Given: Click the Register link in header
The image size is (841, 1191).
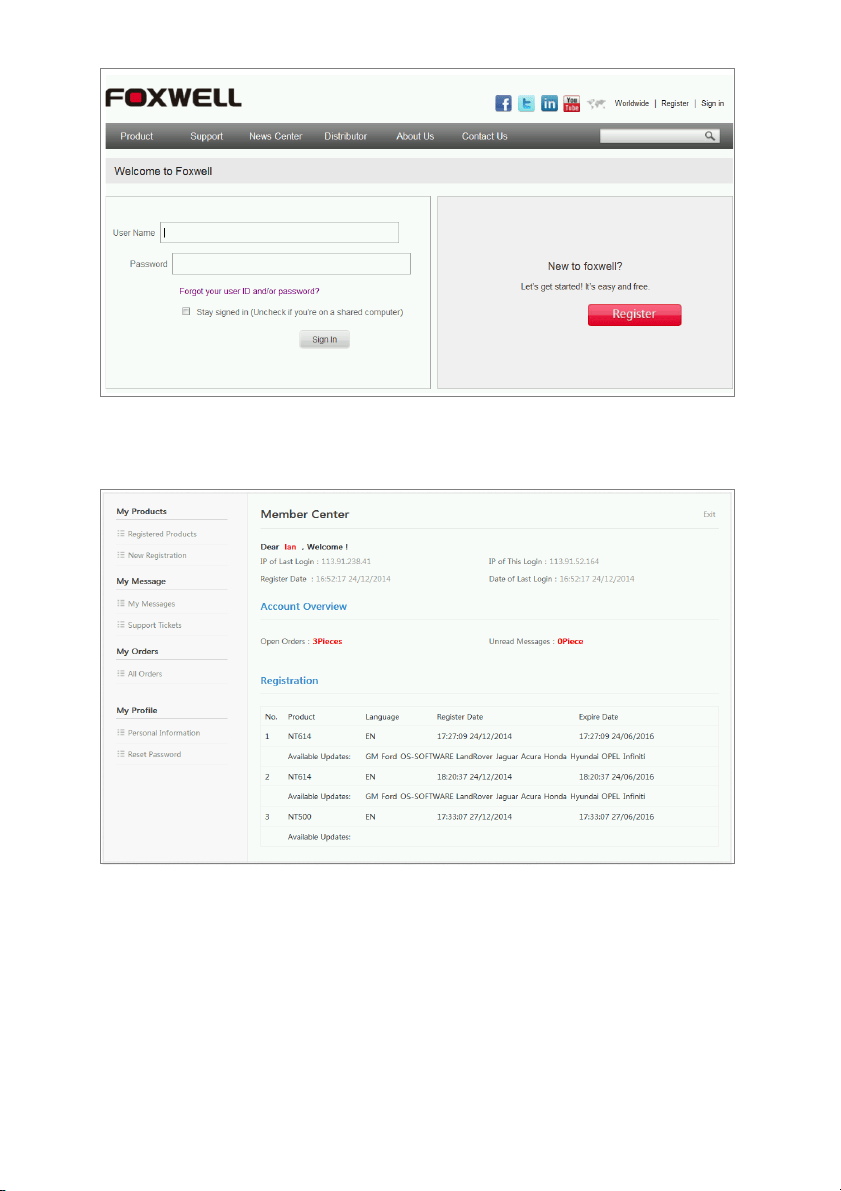Looking at the screenshot, I should point(675,103).
